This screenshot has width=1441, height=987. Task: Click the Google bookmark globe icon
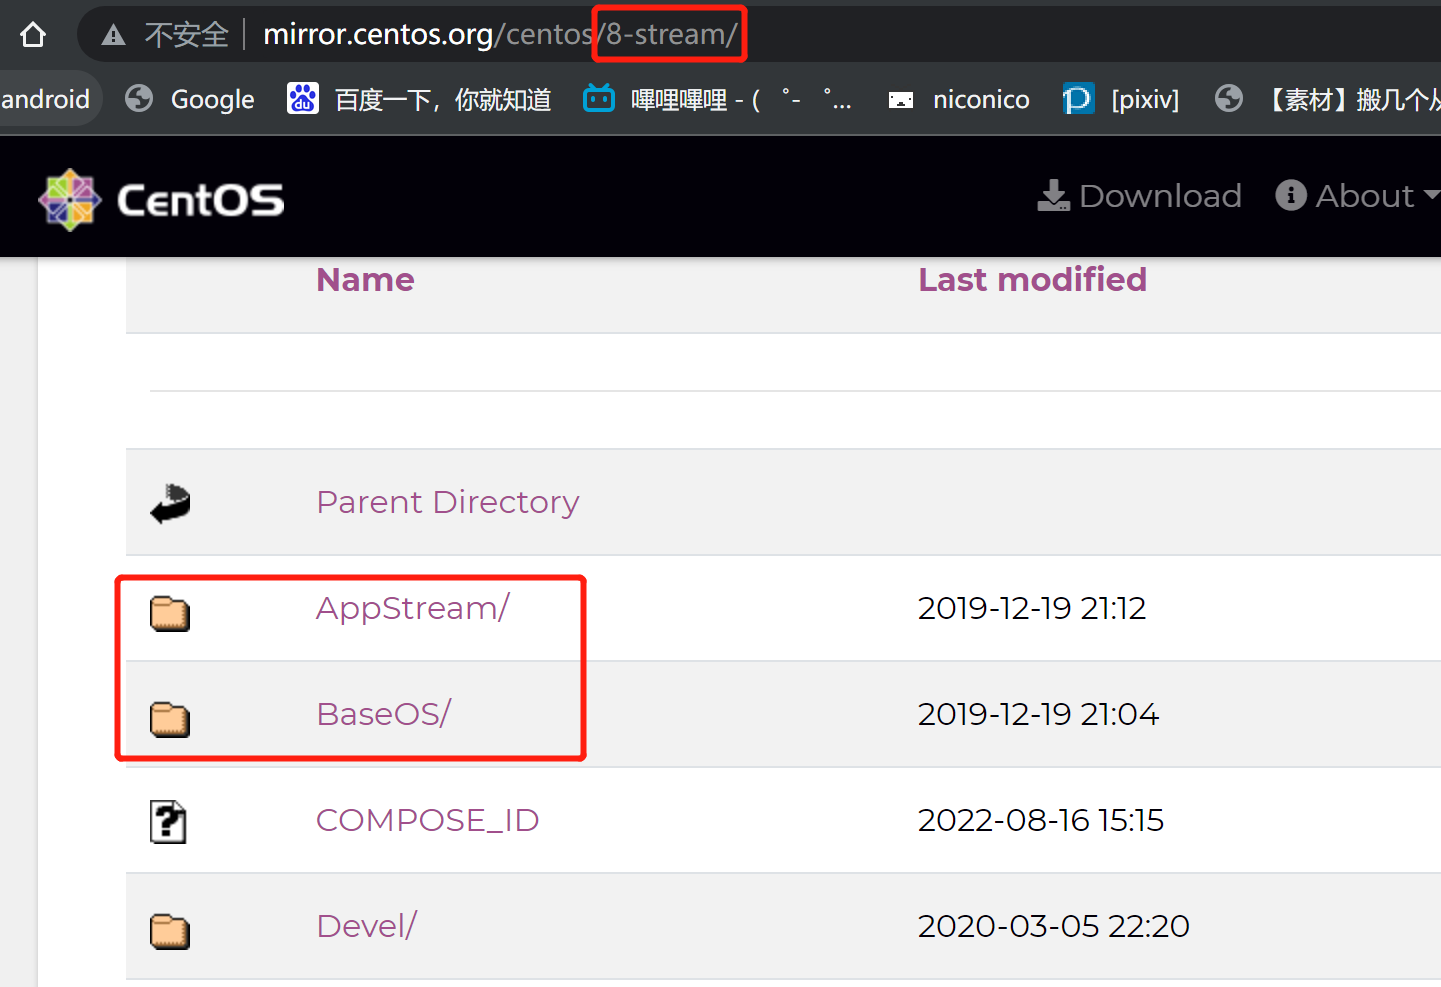139,98
